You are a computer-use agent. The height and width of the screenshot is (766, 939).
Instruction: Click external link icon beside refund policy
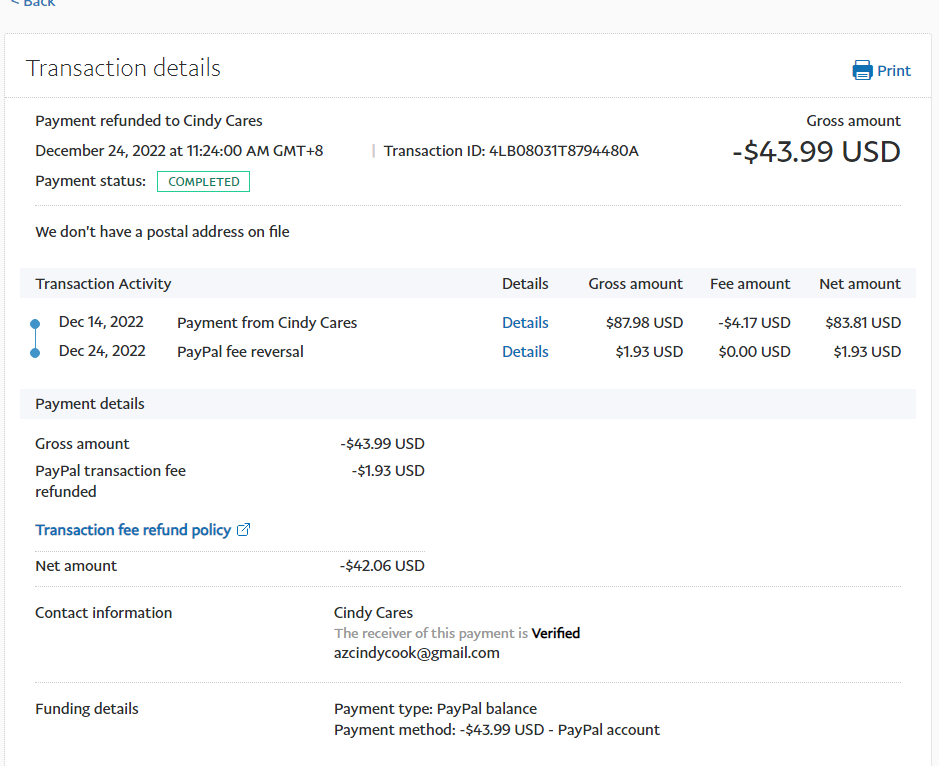tap(243, 530)
